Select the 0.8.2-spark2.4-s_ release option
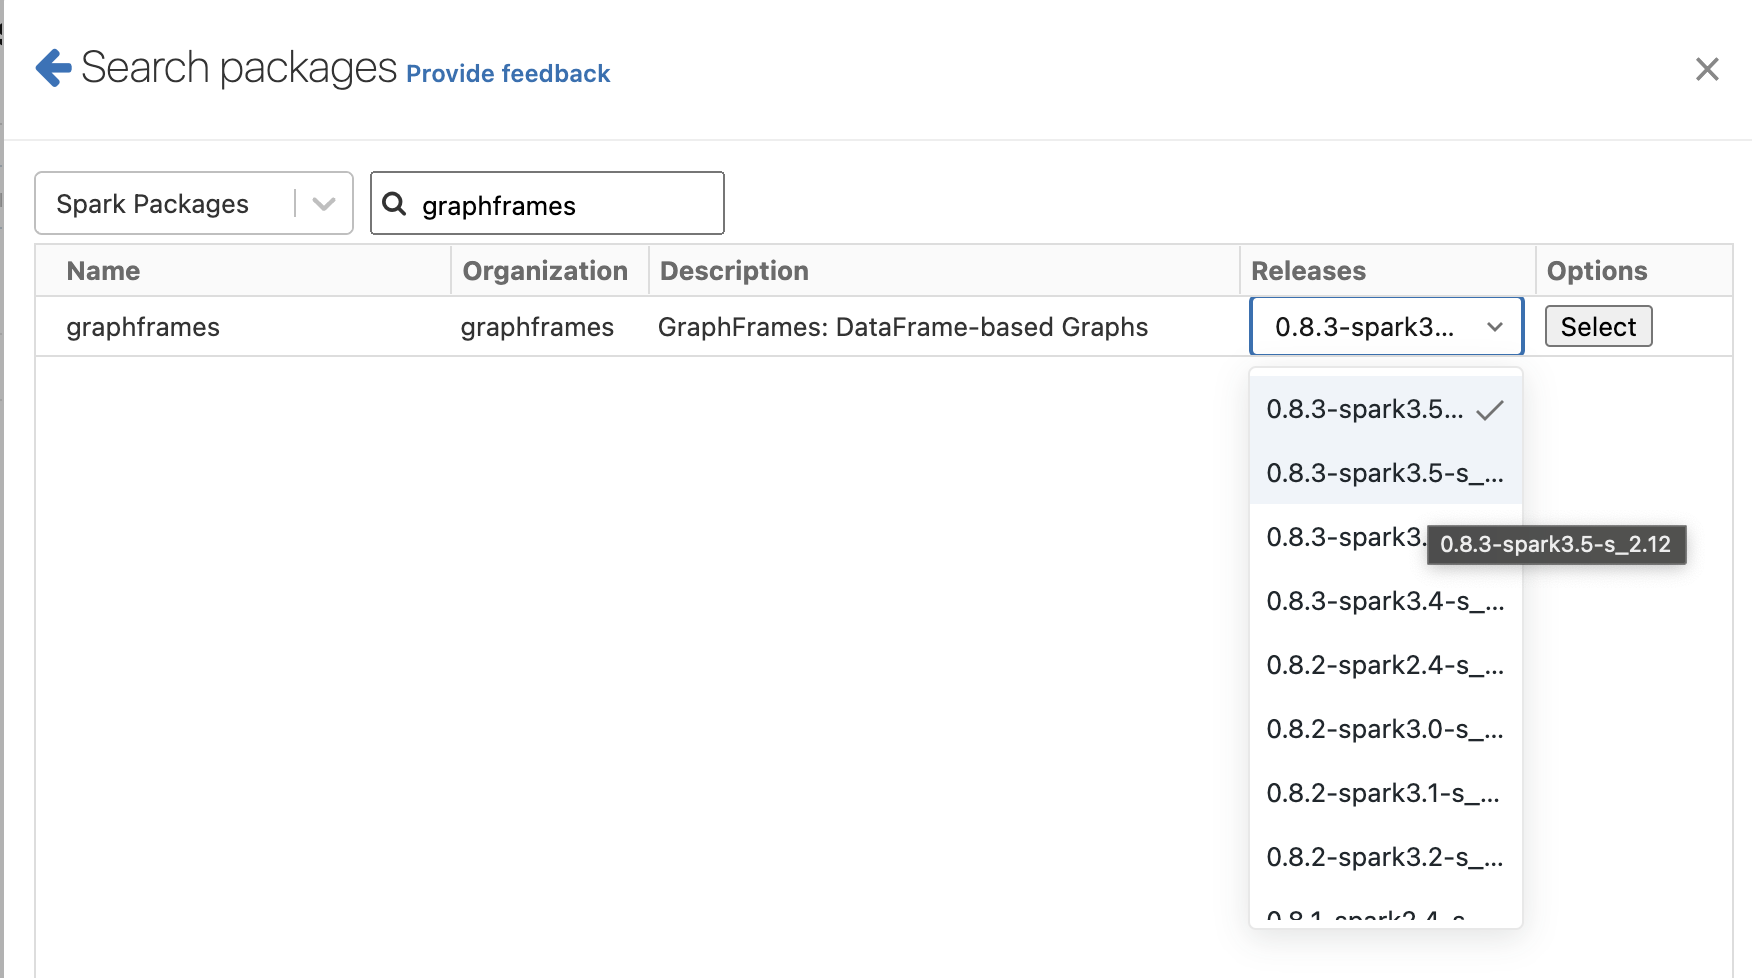This screenshot has height=978, width=1752. pos(1384,665)
